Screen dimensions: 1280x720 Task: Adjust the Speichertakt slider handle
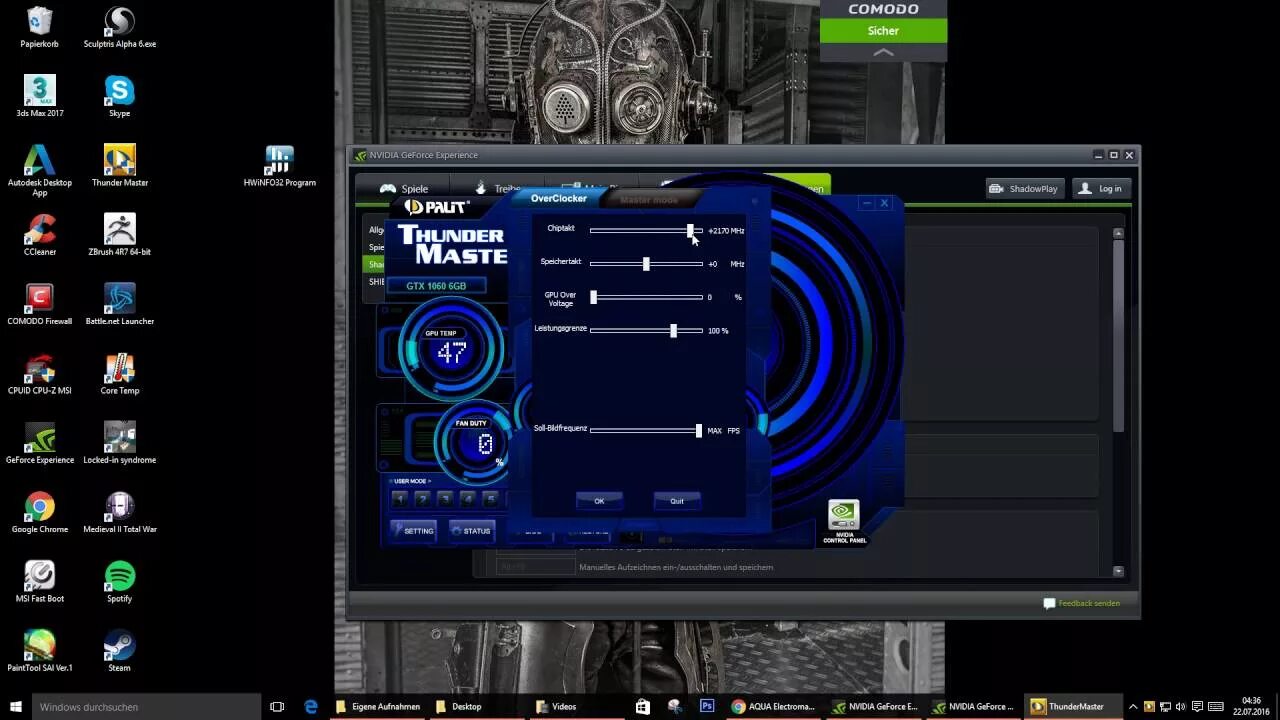(646, 264)
